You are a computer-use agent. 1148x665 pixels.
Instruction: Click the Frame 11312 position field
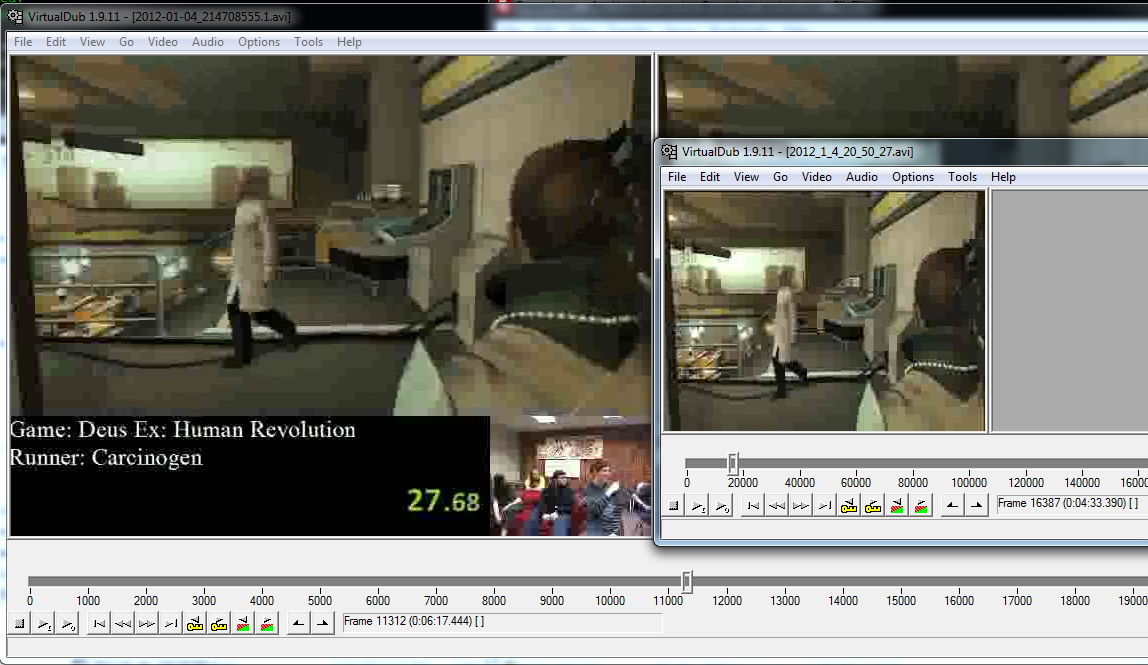coord(502,622)
